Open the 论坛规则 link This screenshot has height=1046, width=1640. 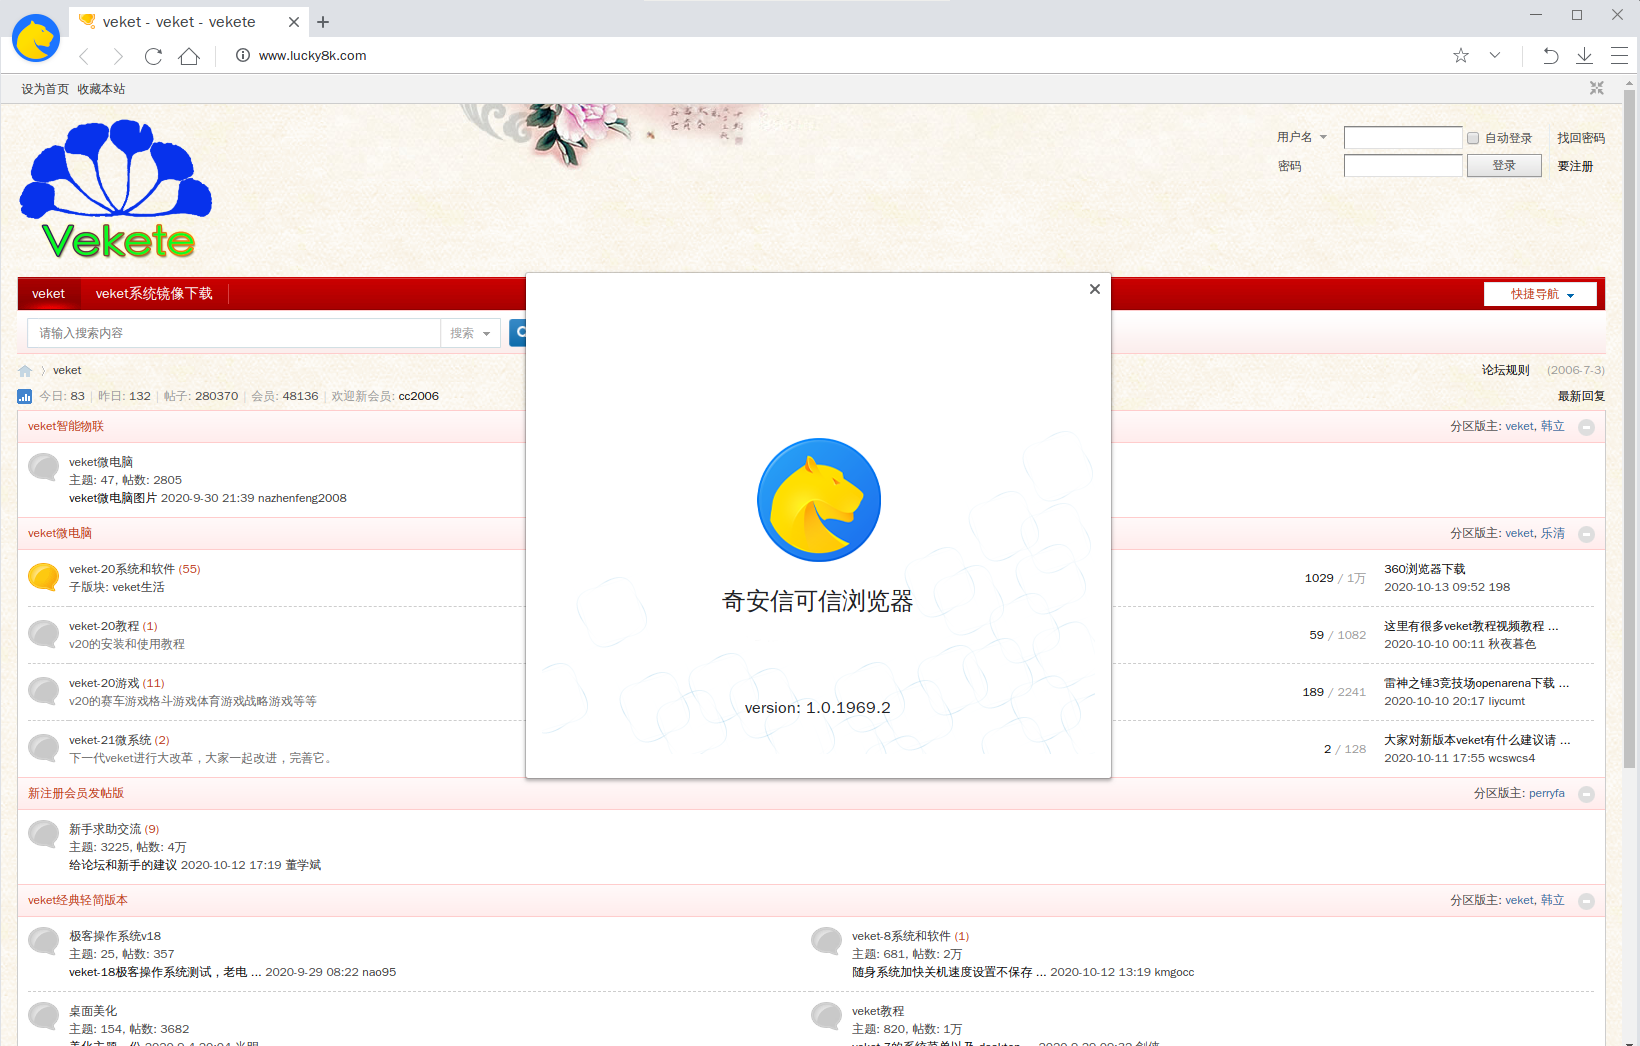pos(1505,370)
